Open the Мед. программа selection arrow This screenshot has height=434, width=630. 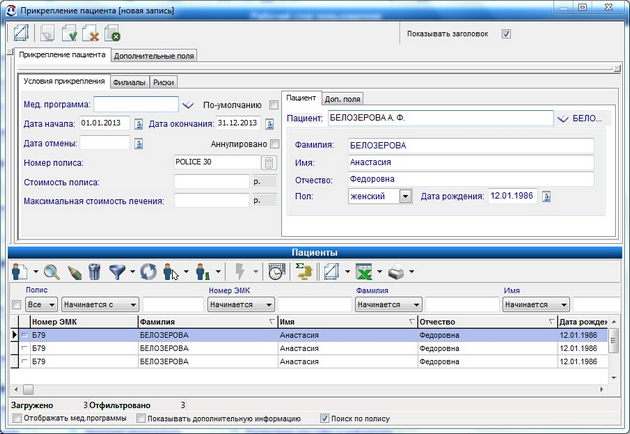coord(188,105)
